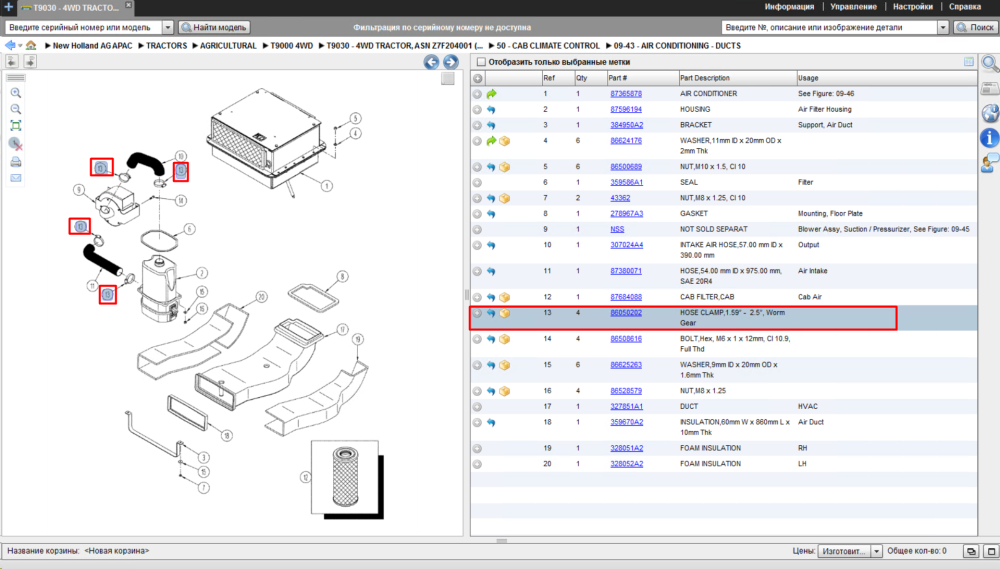The width and height of the screenshot is (1000, 569).
Task: Open the home icon in breadcrumb
Action: [31, 45]
